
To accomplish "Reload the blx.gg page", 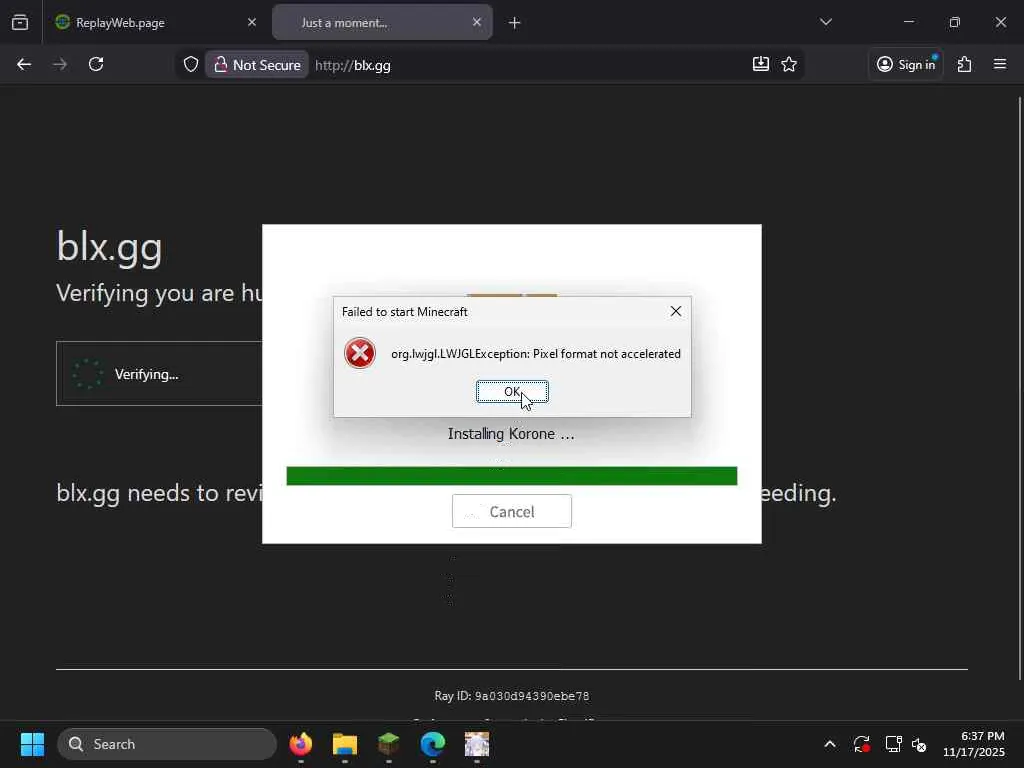I will pos(96,65).
